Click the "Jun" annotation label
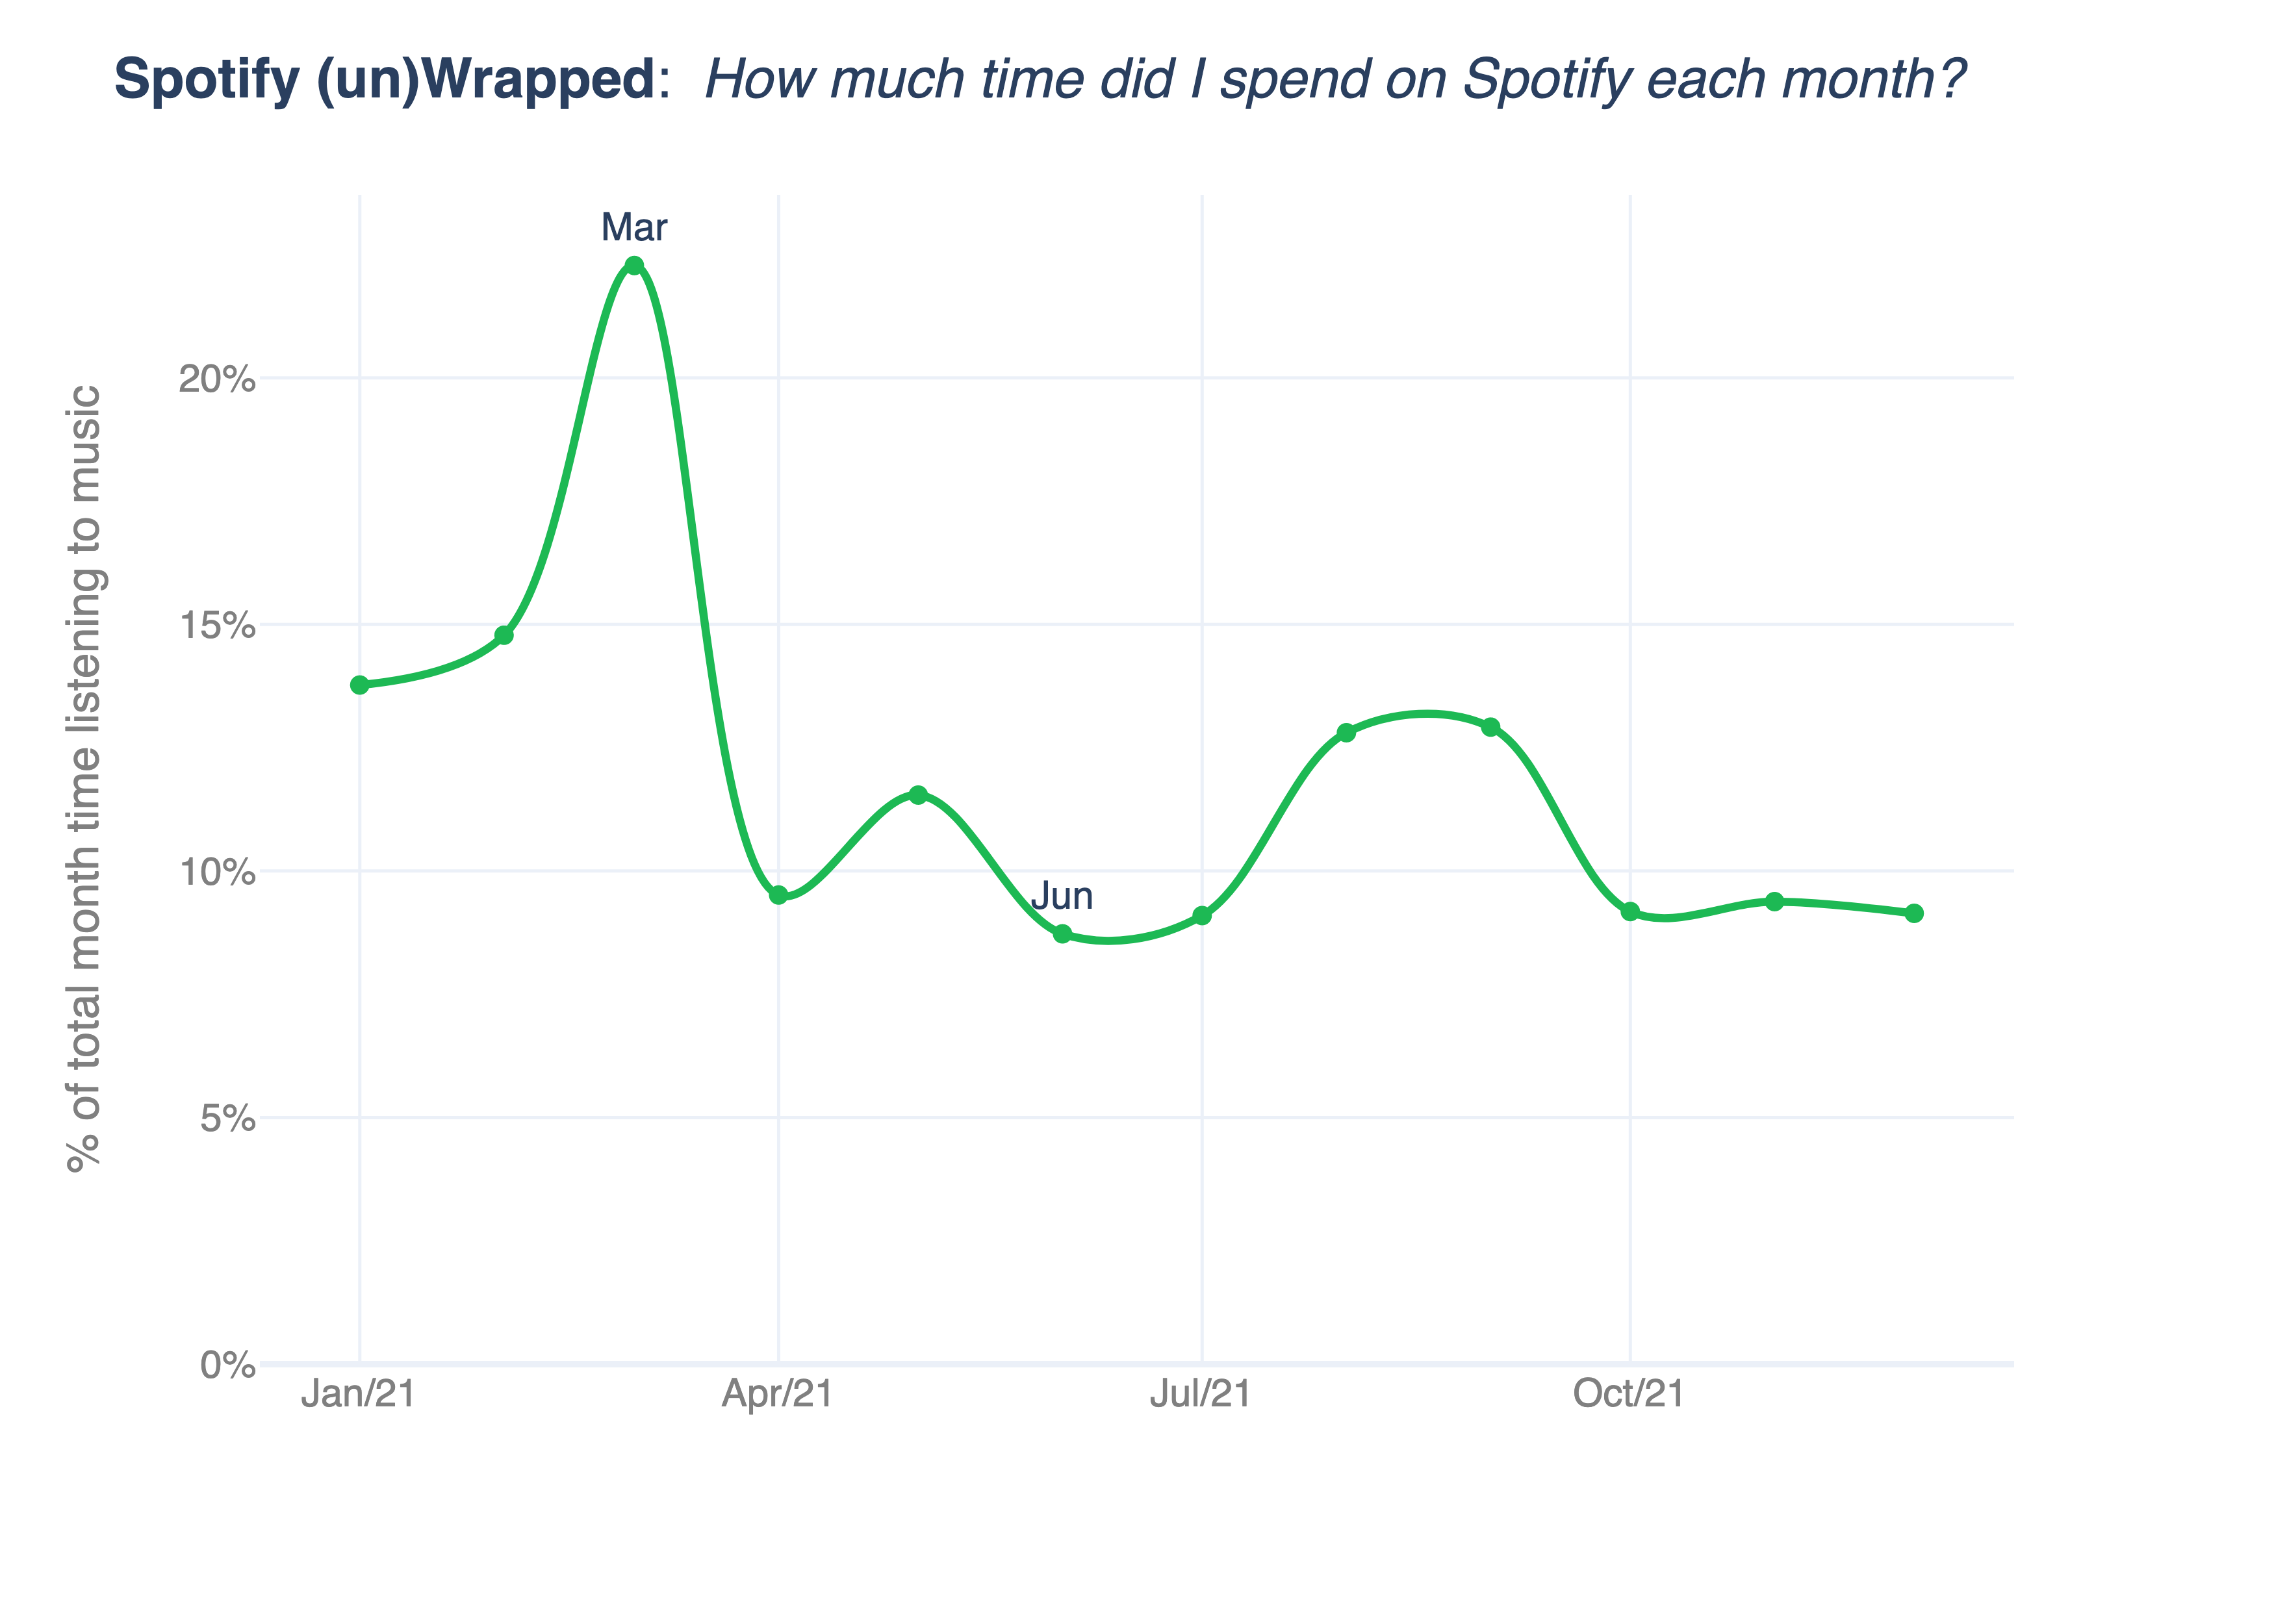The height and width of the screenshot is (1624, 2274). (x=1062, y=896)
